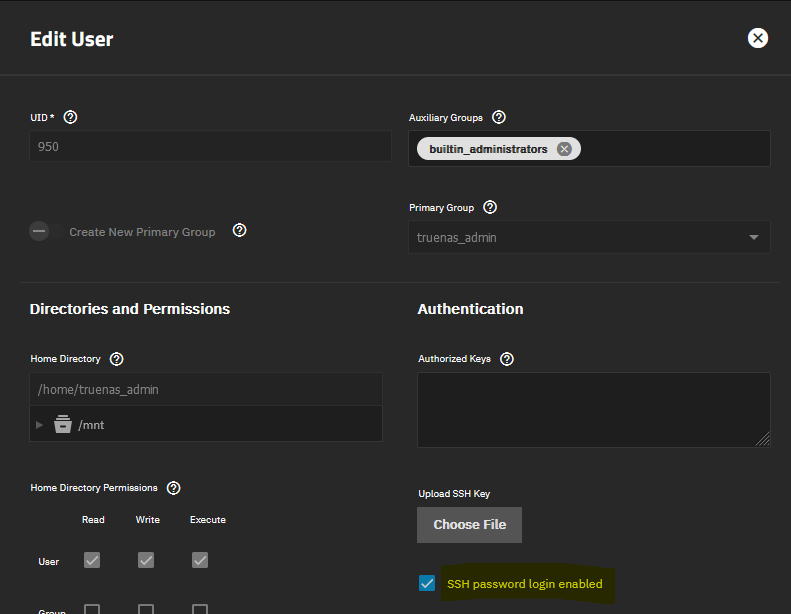Screen dimensions: 791x614
Task: Toggle Create New Primary Group switch
Action: point(40,231)
